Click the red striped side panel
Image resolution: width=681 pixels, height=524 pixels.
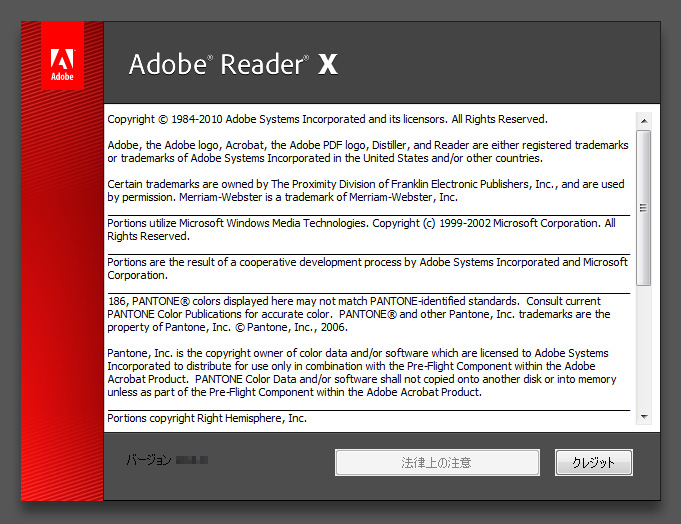62,300
